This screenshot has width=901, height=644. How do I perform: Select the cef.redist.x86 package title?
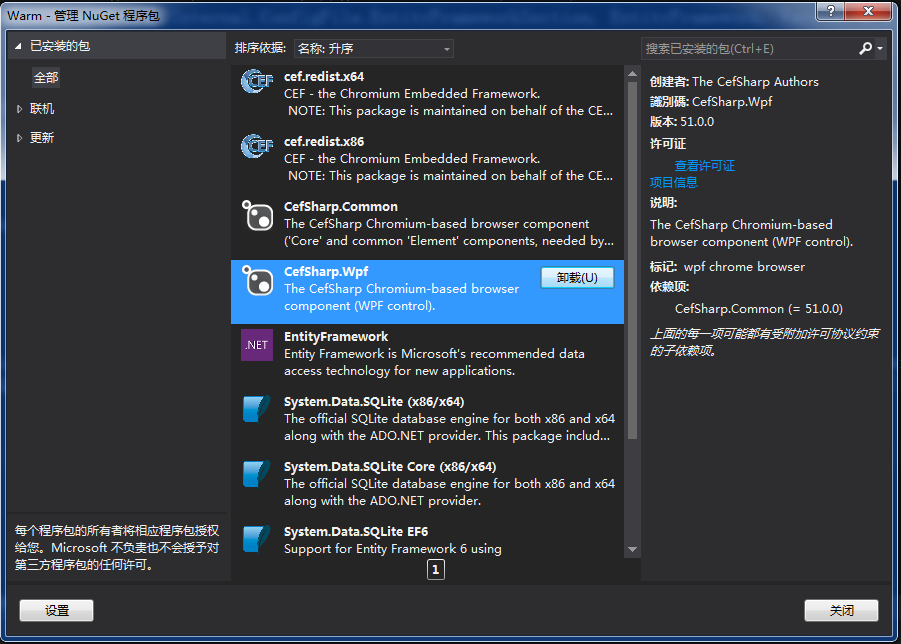pyautogui.click(x=324, y=141)
